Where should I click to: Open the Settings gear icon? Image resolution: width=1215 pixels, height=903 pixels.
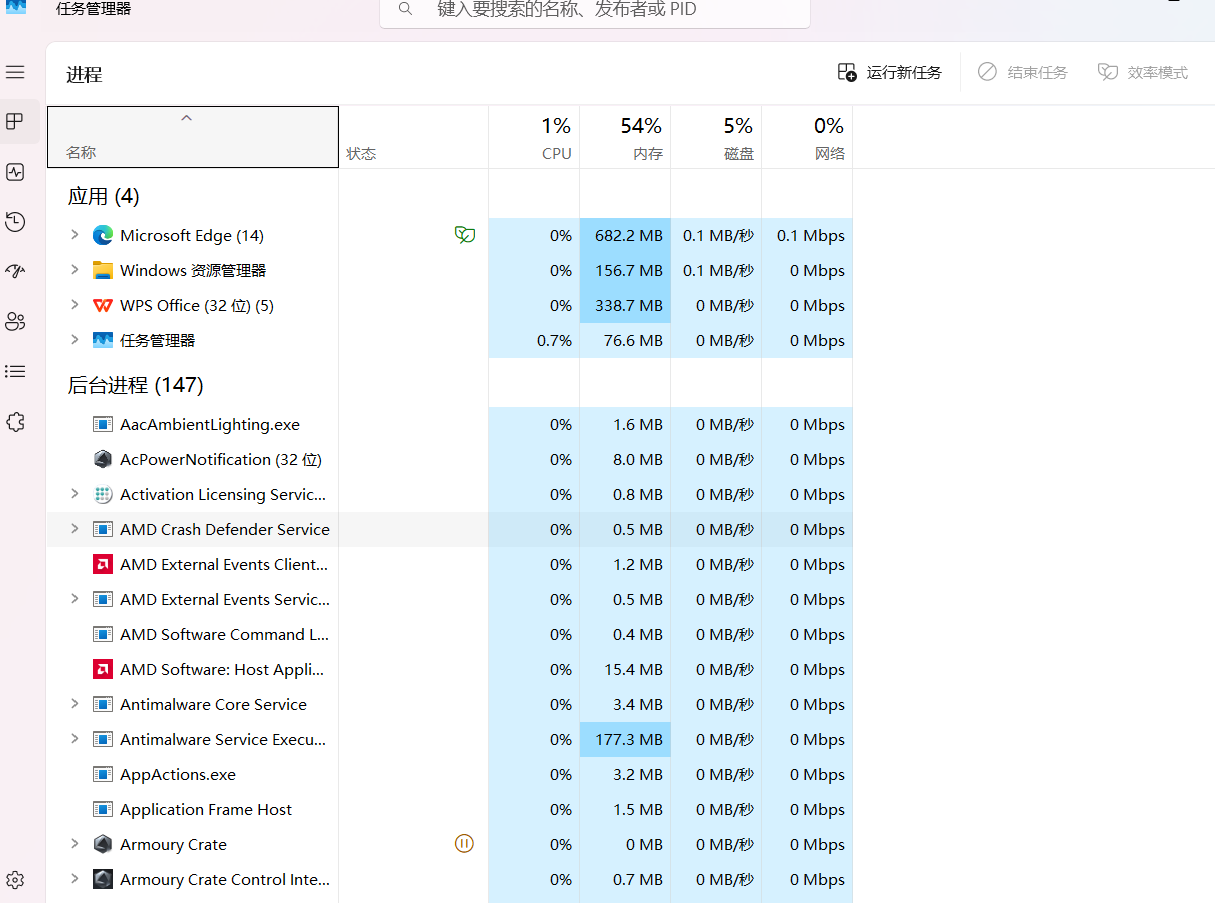(15, 880)
